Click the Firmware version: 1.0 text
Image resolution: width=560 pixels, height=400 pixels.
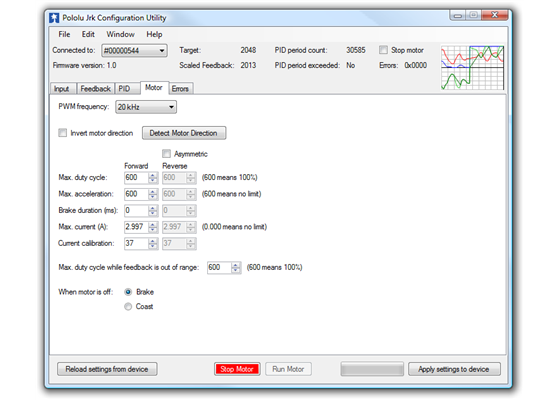coord(85,65)
